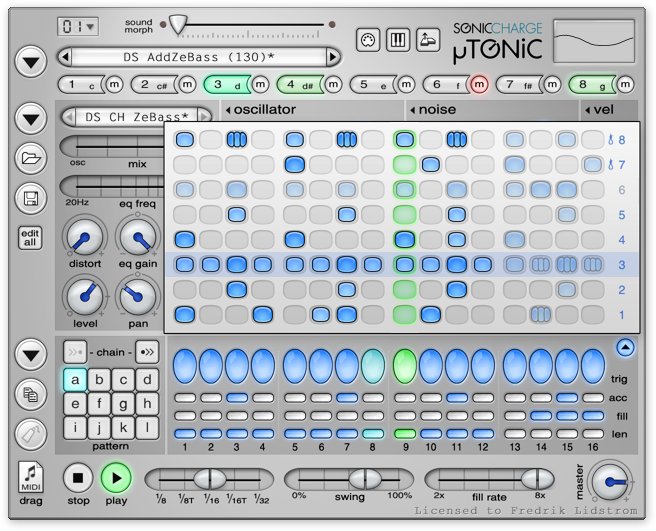Viewport: 656px width, 531px height.
Task: Click chain left arrows button
Action: tap(75, 352)
